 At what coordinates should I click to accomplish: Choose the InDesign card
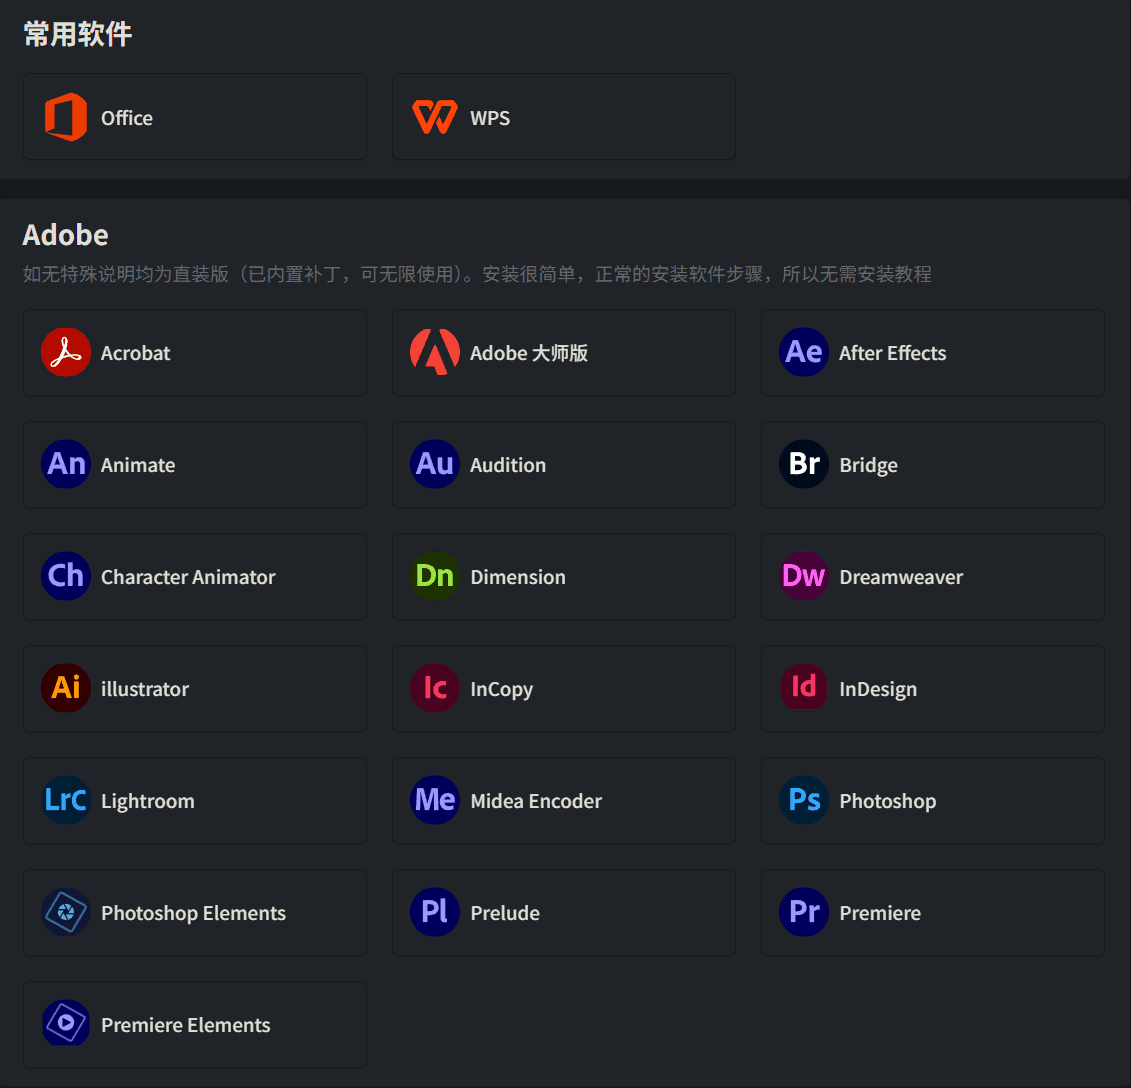pos(933,688)
